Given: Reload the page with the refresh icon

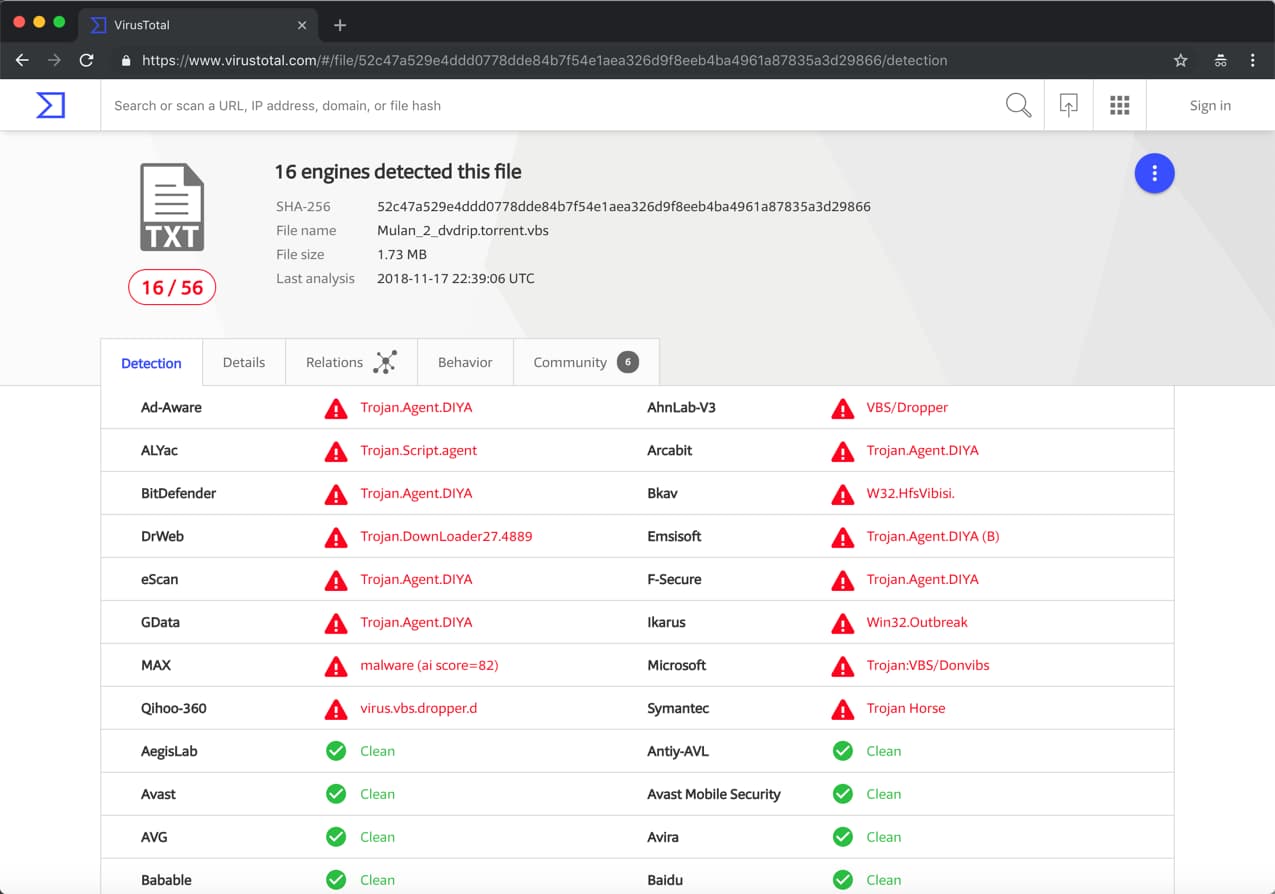Looking at the screenshot, I should tap(86, 60).
